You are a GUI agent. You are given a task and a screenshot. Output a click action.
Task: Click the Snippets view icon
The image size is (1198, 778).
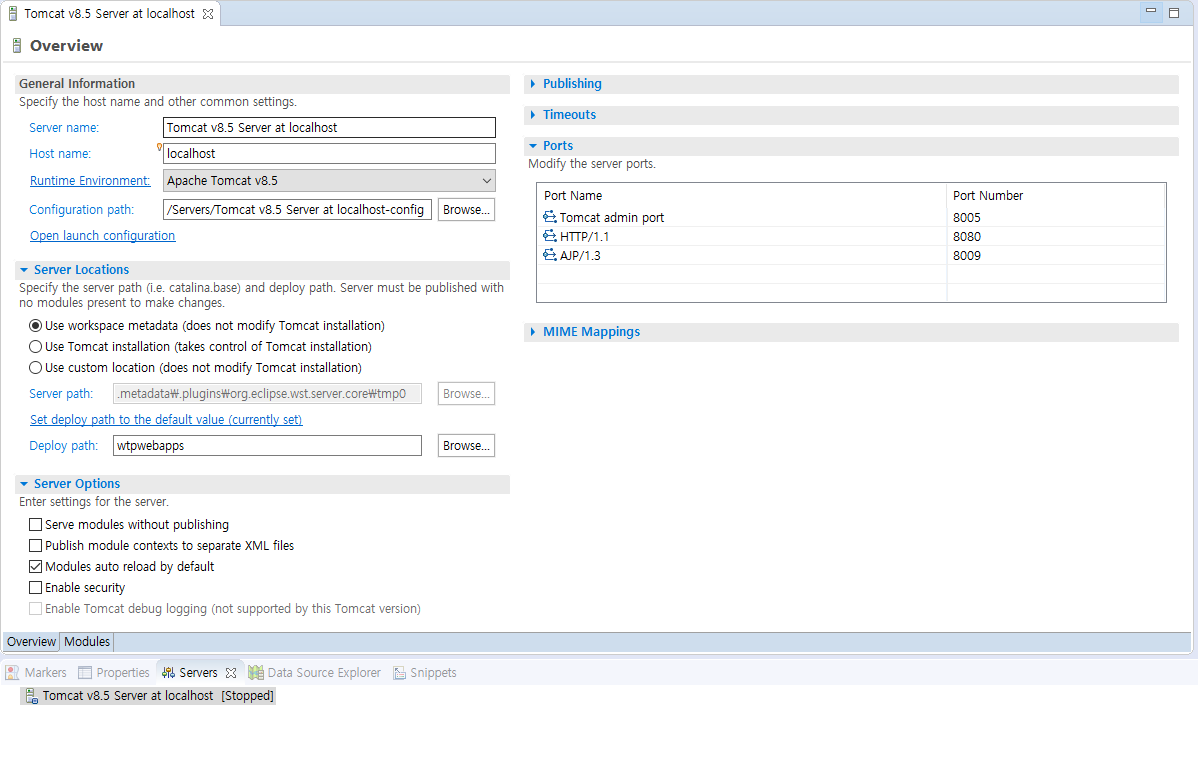[400, 673]
